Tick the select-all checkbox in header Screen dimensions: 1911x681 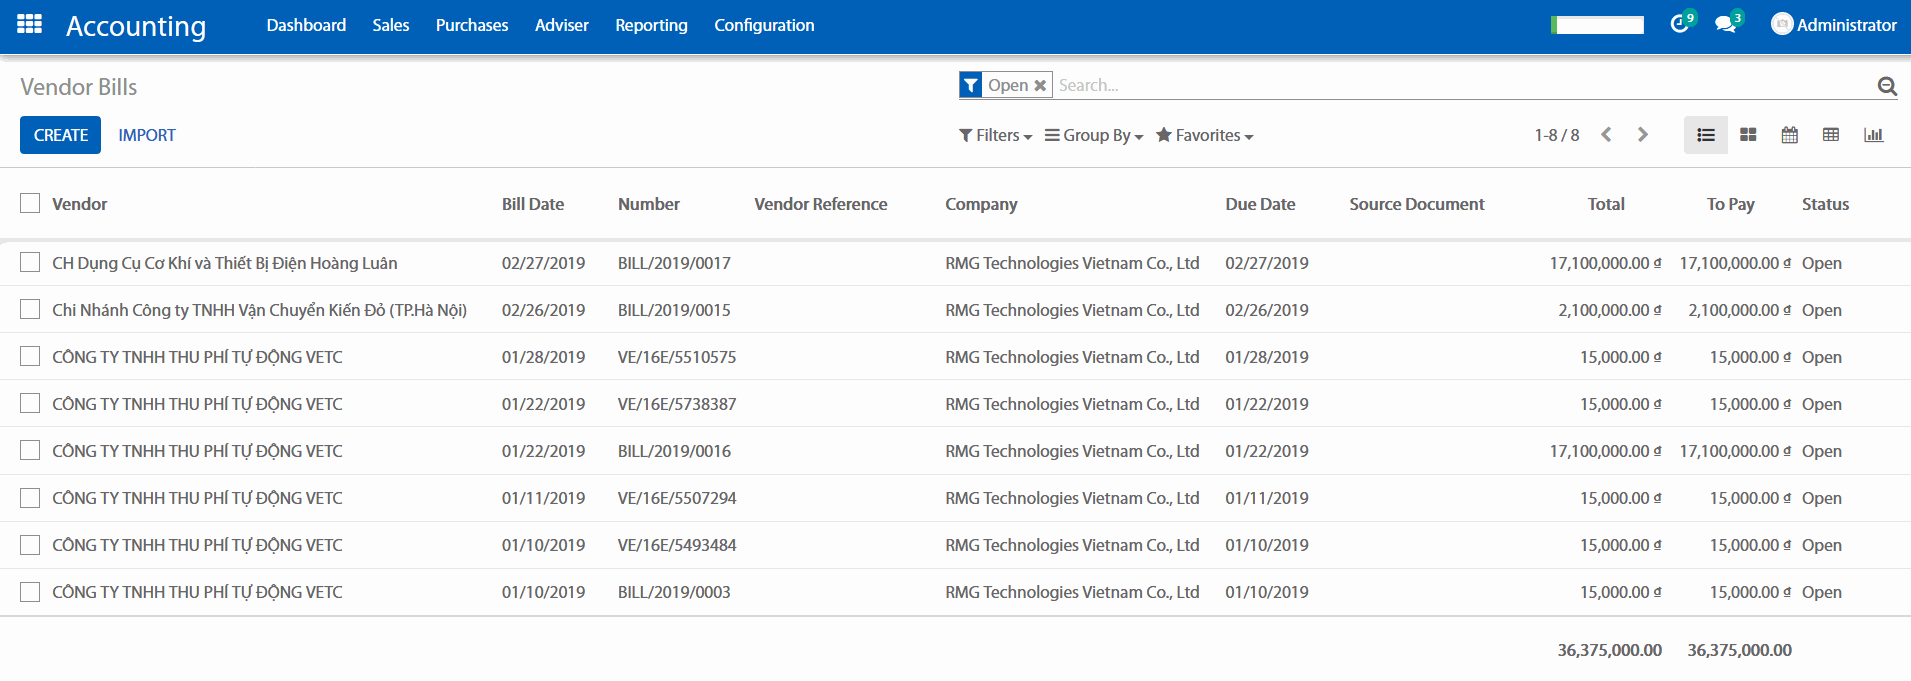point(30,204)
